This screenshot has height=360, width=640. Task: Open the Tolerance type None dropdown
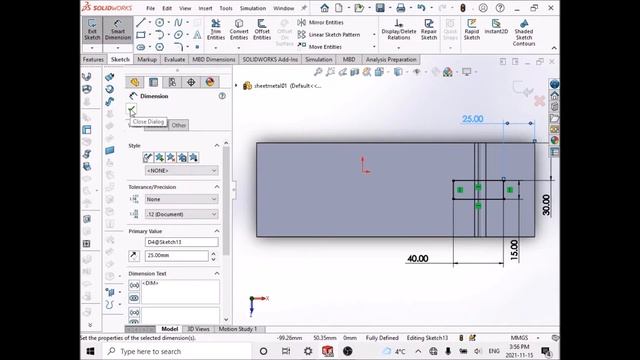(182, 199)
